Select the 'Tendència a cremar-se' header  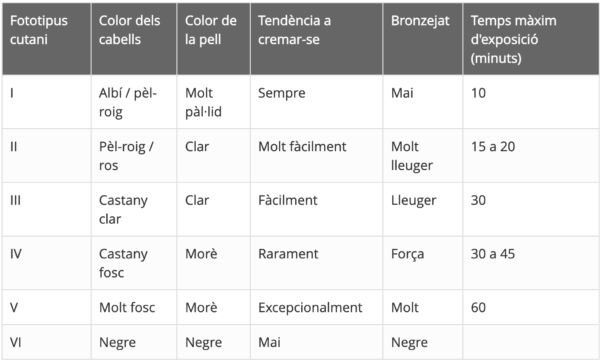pyautogui.click(x=316, y=39)
